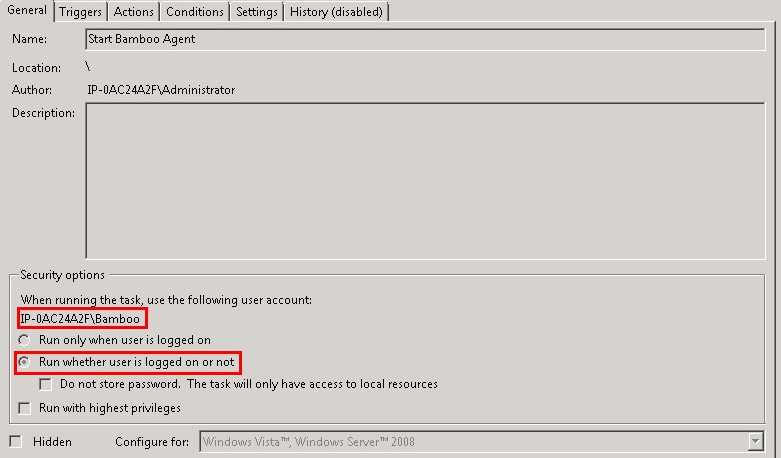
Task: Click the Configure for label
Action: [x=154, y=441]
